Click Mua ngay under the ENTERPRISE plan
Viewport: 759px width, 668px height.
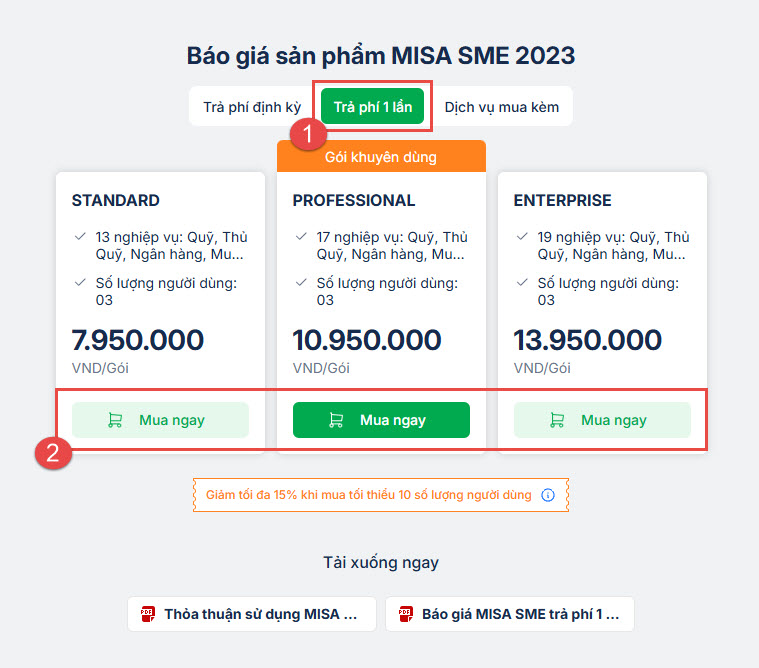click(602, 420)
